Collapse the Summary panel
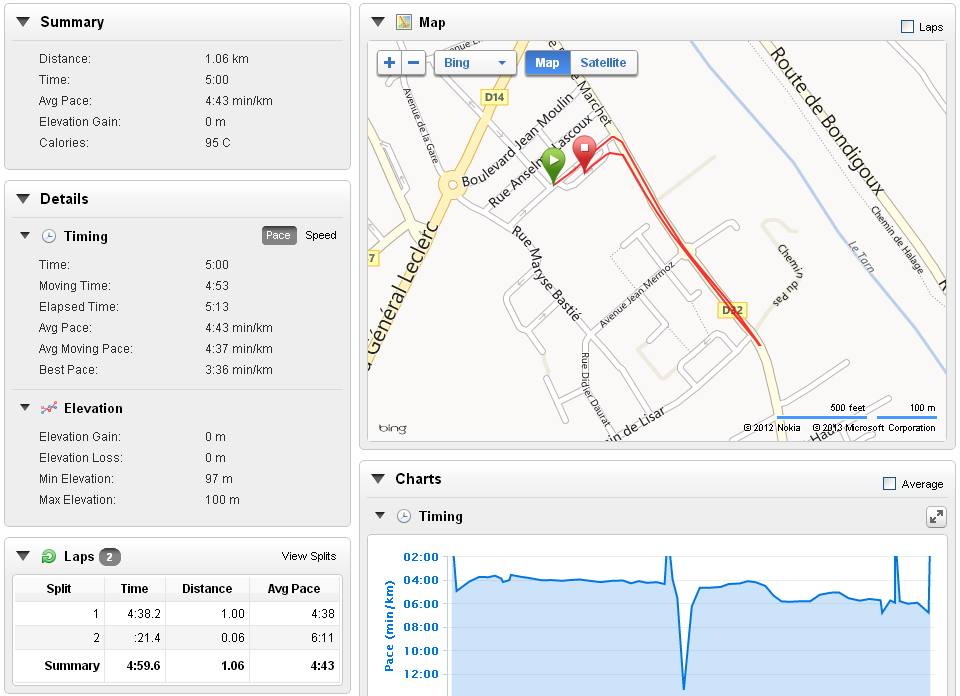The image size is (960, 696). click(23, 22)
